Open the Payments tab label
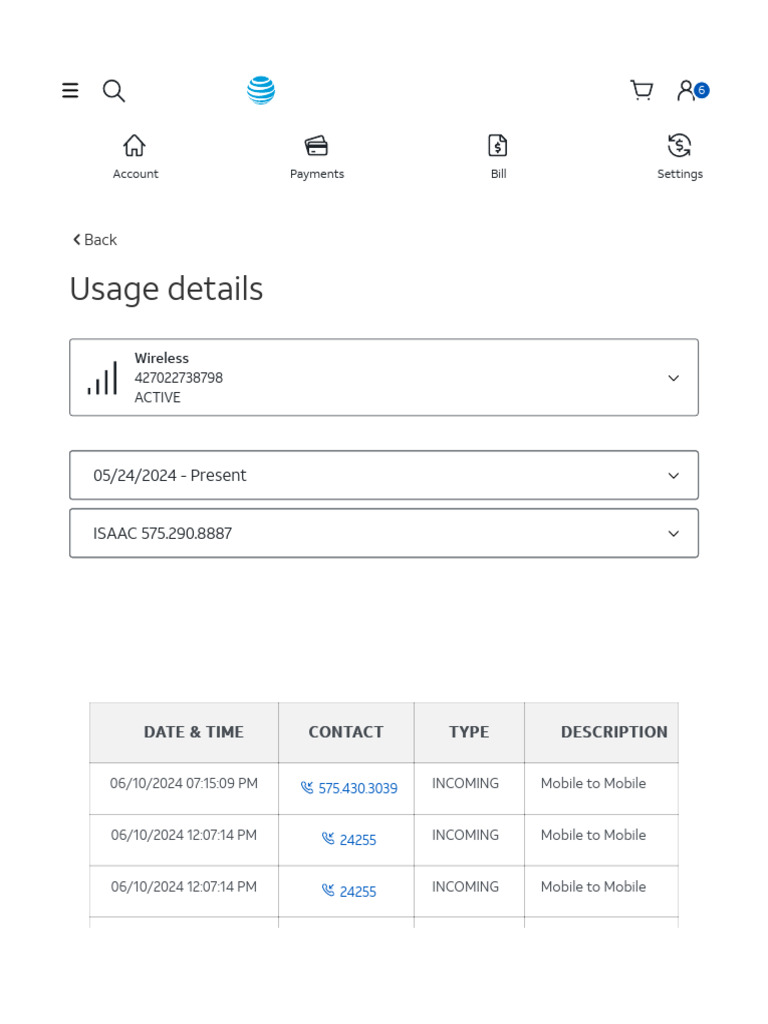This screenshot has height=1024, width=768. coord(317,174)
